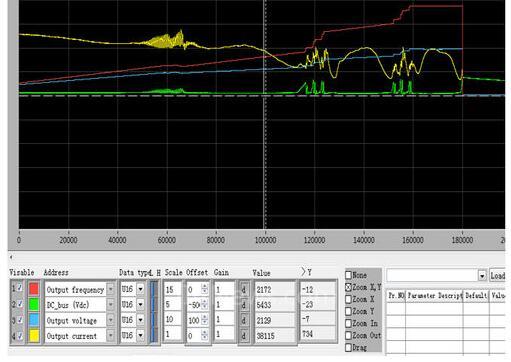Viewport: 511px width, 362px height.
Task: Expand the dropdown next to Load button
Action: (482, 276)
